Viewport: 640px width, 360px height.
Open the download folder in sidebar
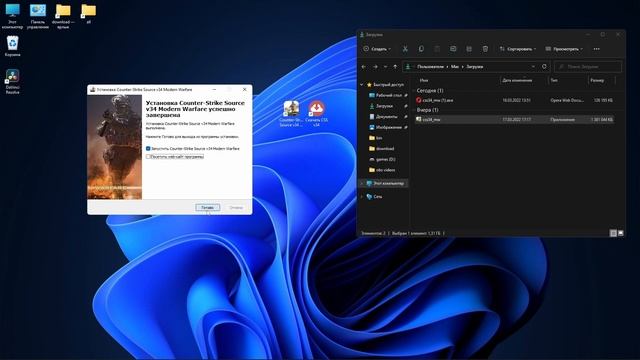381,149
